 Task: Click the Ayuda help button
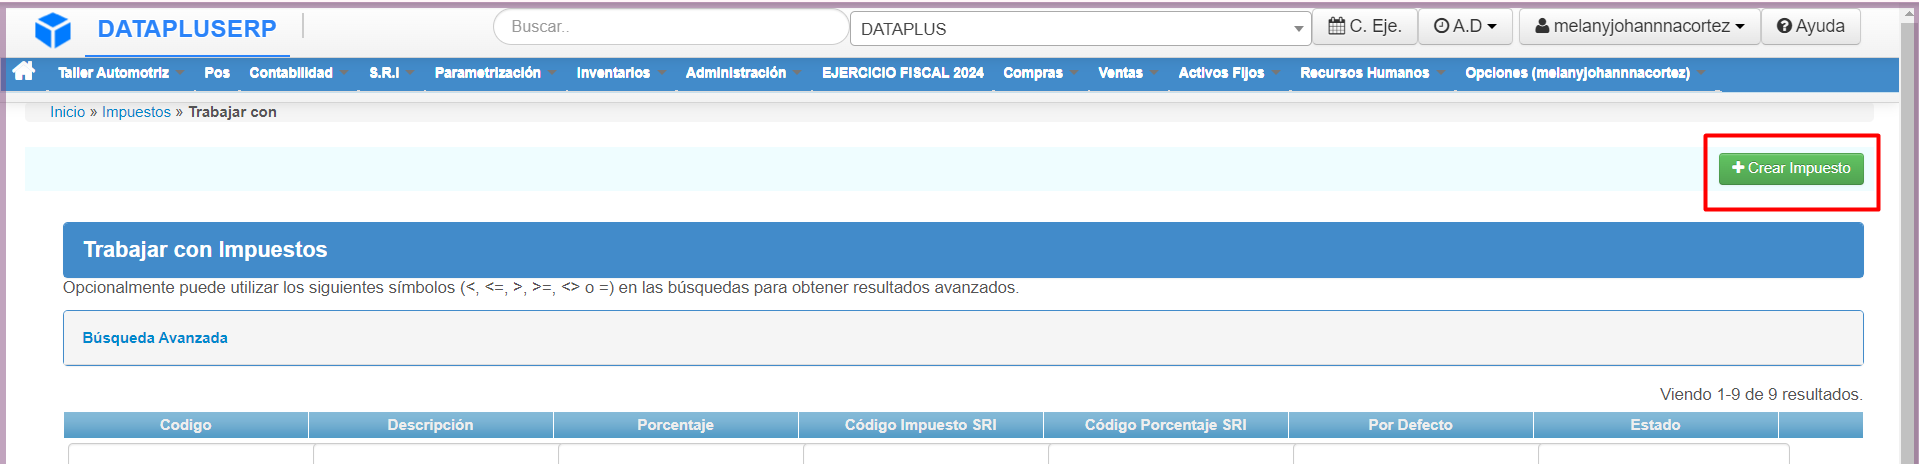point(1811,27)
